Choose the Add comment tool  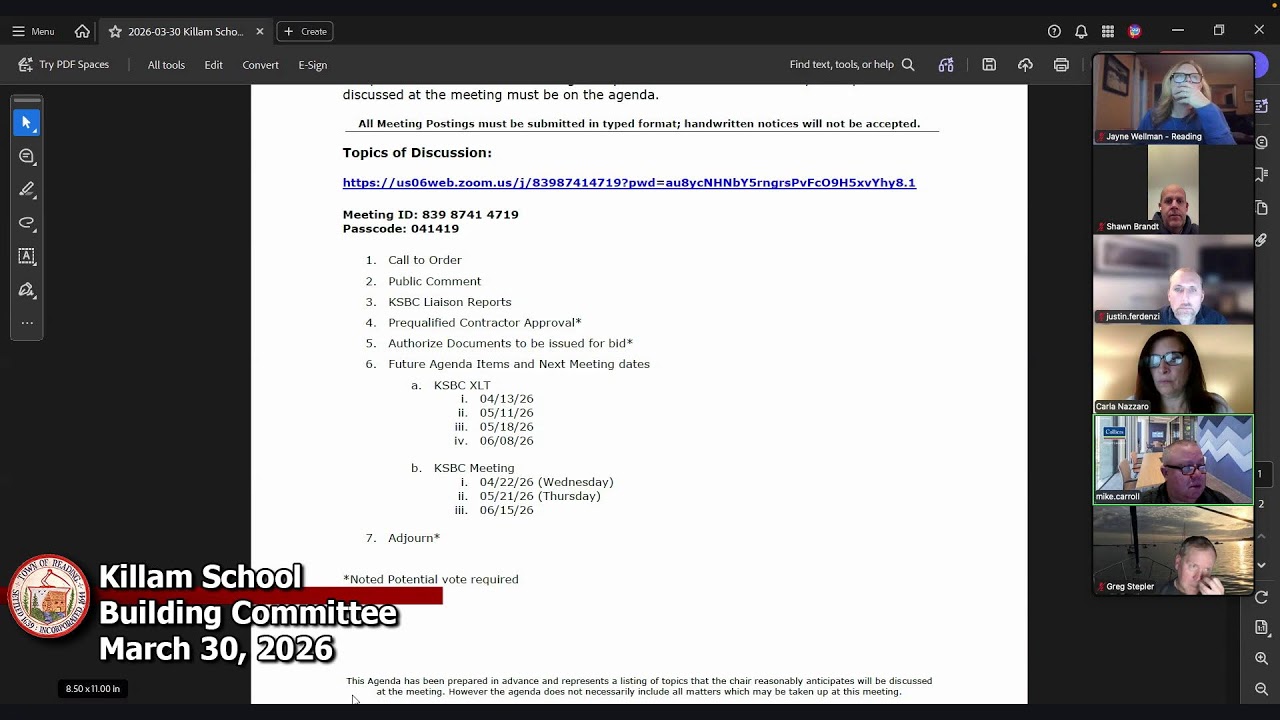tap(27, 156)
